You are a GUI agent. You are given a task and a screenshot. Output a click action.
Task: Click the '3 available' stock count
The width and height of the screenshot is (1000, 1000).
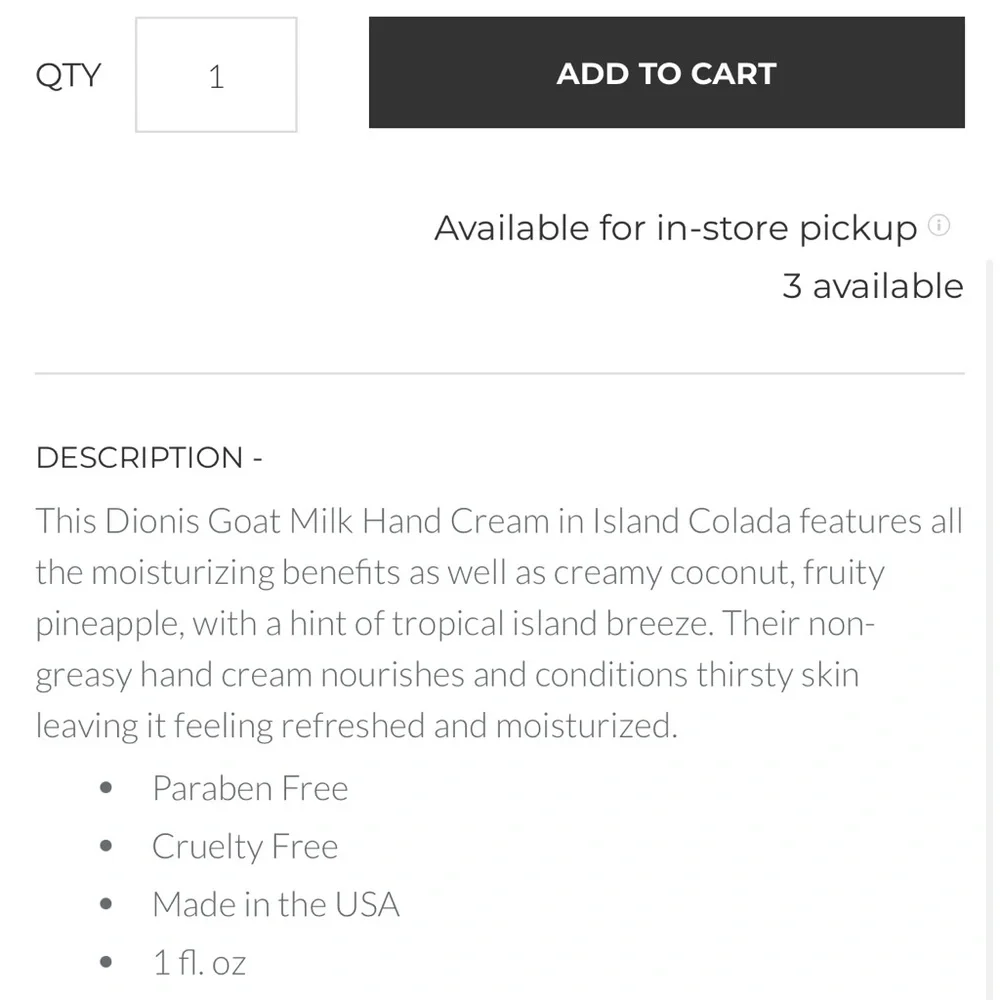(x=873, y=286)
